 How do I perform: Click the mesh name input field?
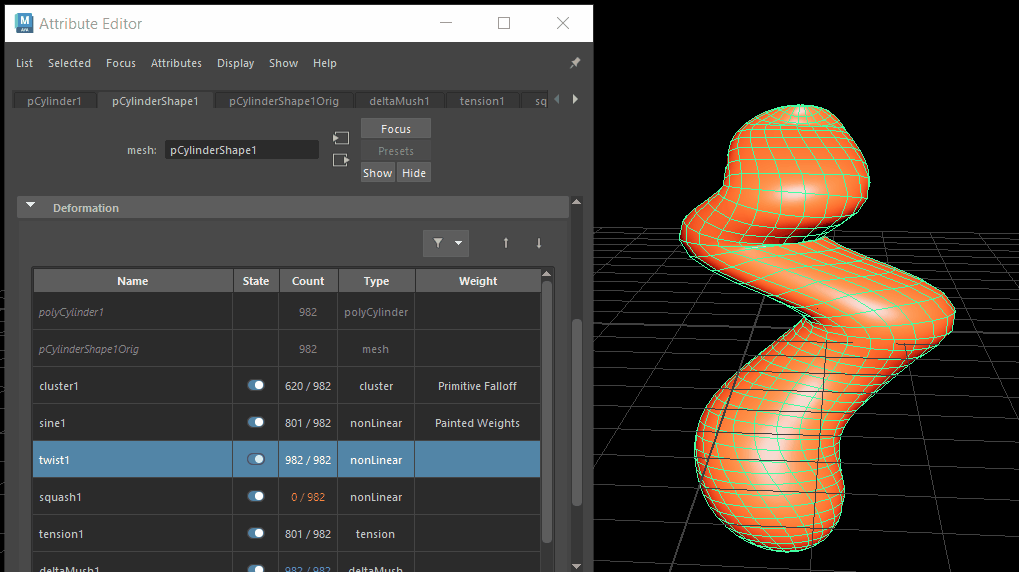click(x=241, y=150)
